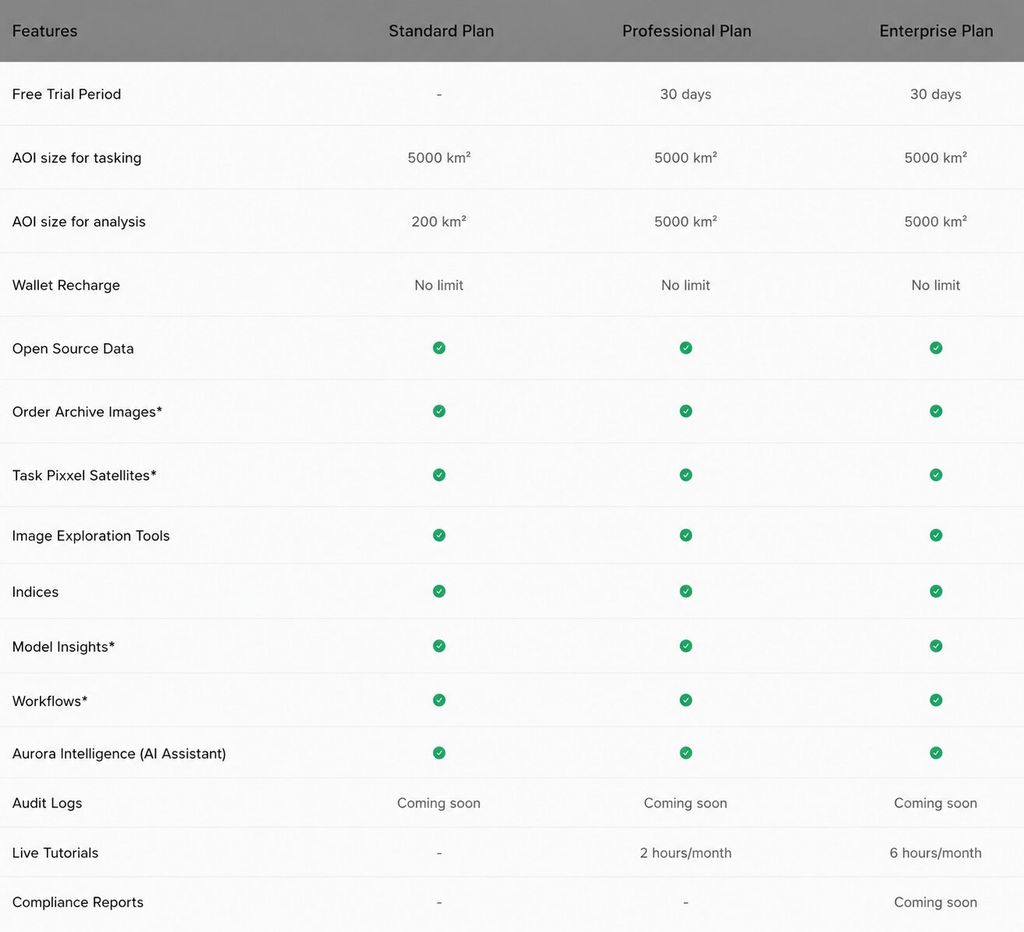Select the Live Tutorials row label
The width and height of the screenshot is (1024, 932).
pos(55,853)
